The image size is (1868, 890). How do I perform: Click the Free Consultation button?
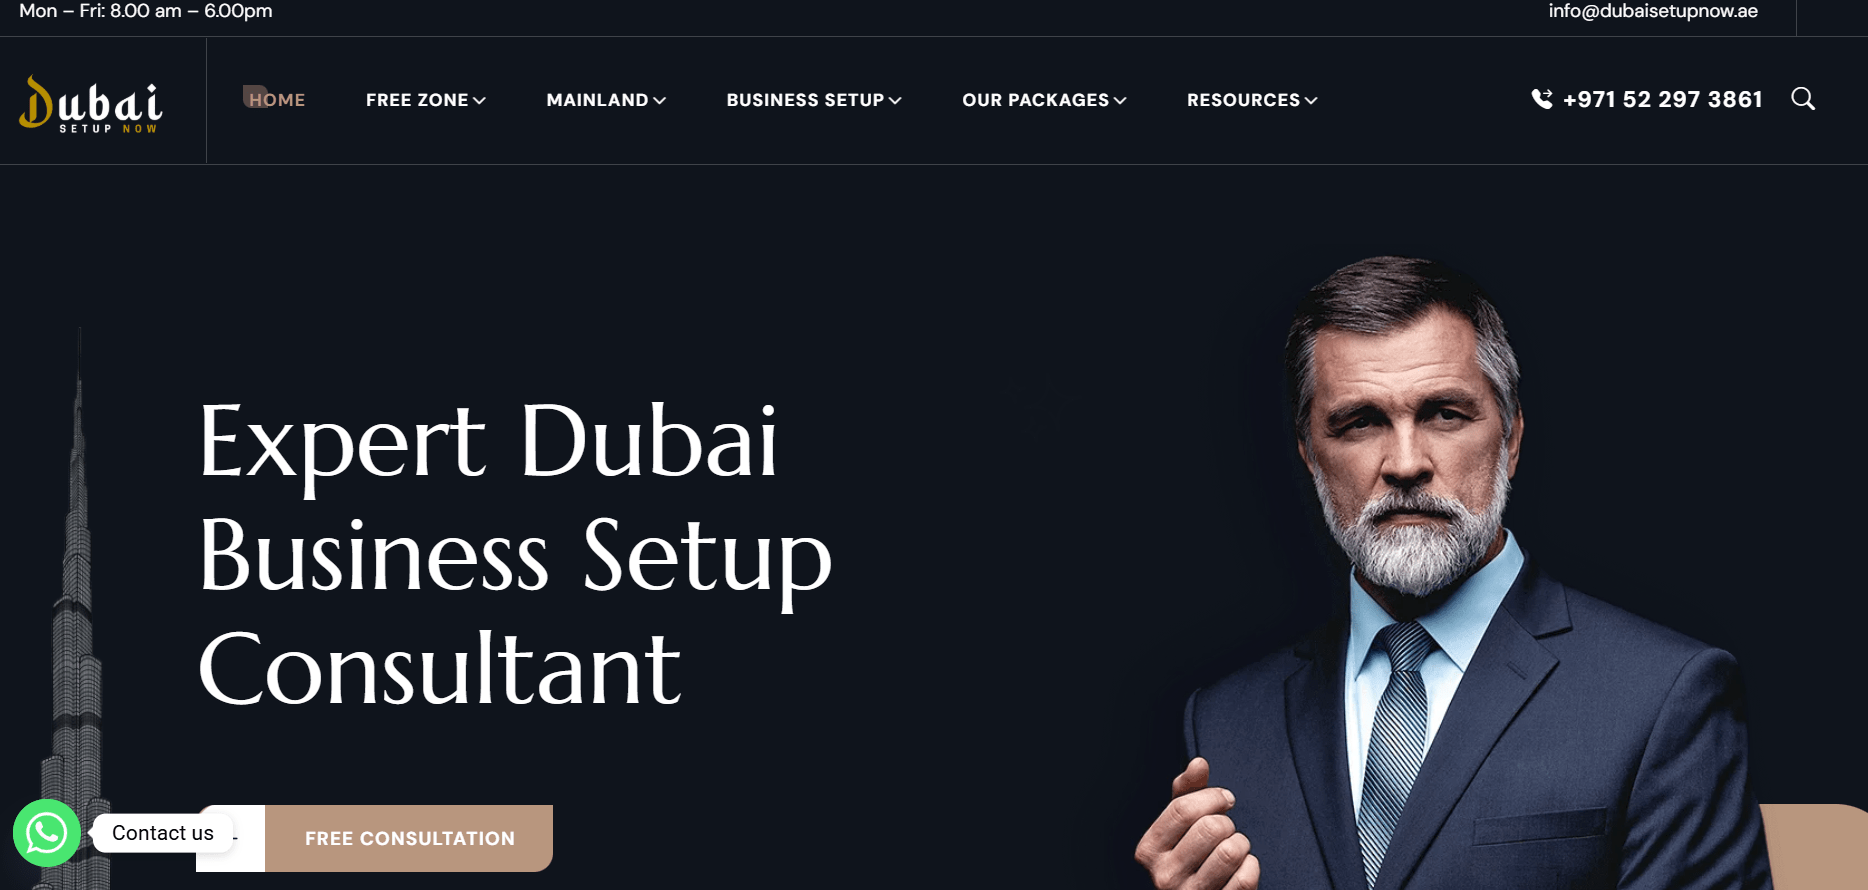click(x=409, y=838)
